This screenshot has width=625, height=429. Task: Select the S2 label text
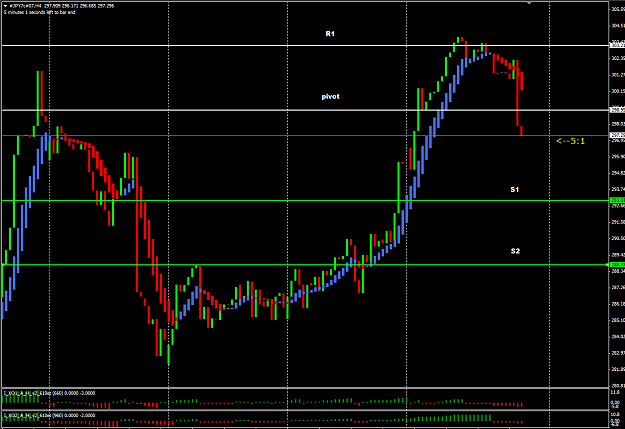pyautogui.click(x=515, y=251)
